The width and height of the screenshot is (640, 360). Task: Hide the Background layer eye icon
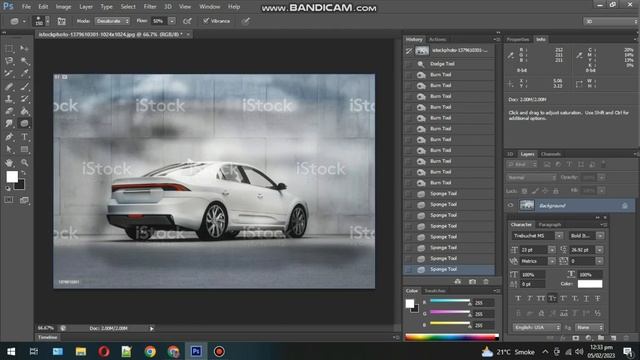pyautogui.click(x=510, y=206)
